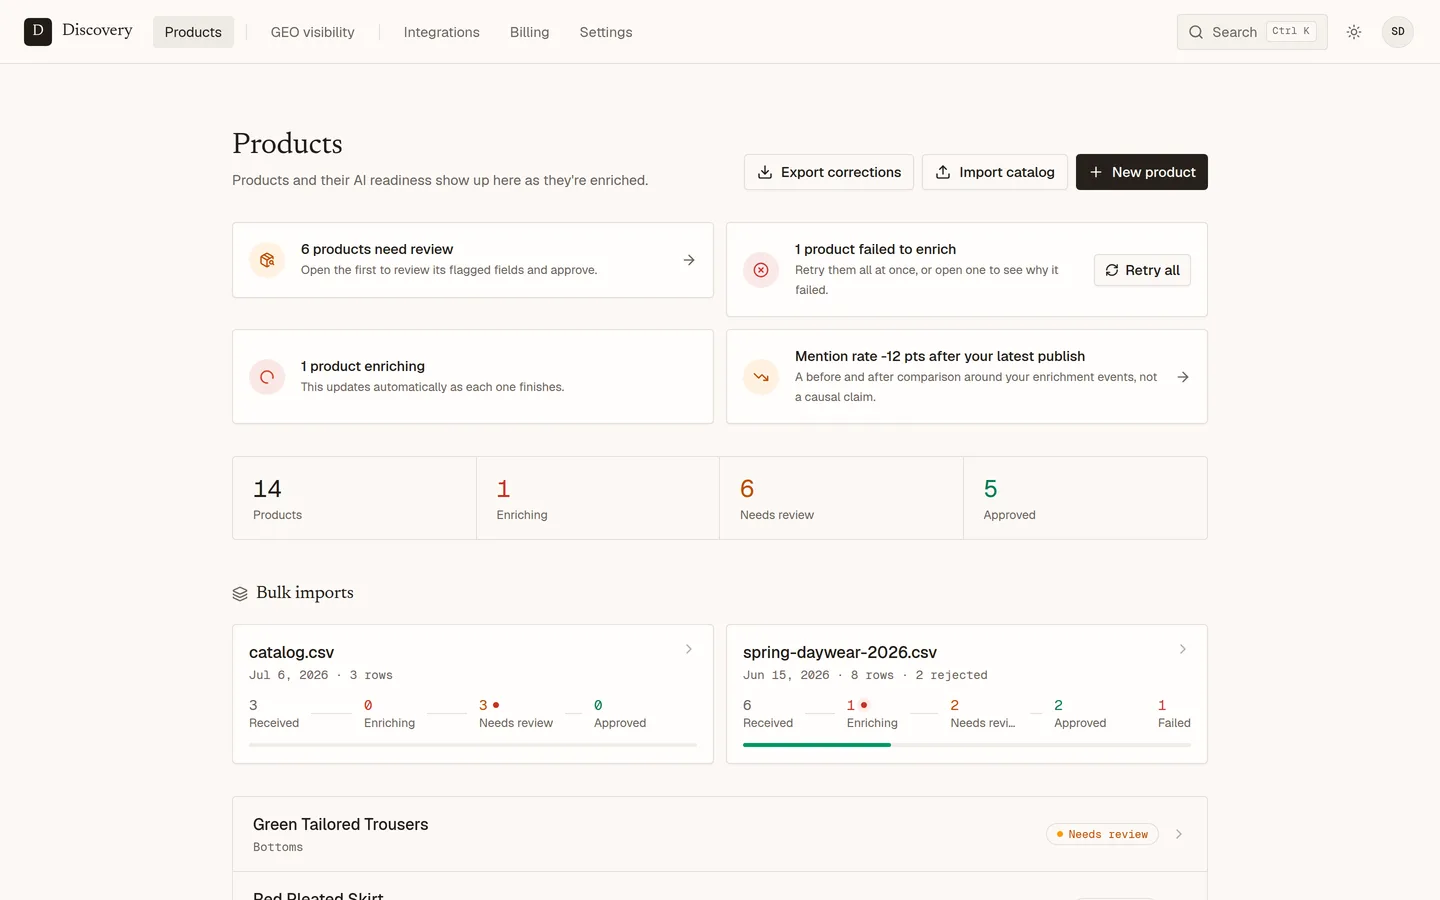This screenshot has height=900, width=1440.
Task: Click the catalog.csv progress bar
Action: click(473, 745)
